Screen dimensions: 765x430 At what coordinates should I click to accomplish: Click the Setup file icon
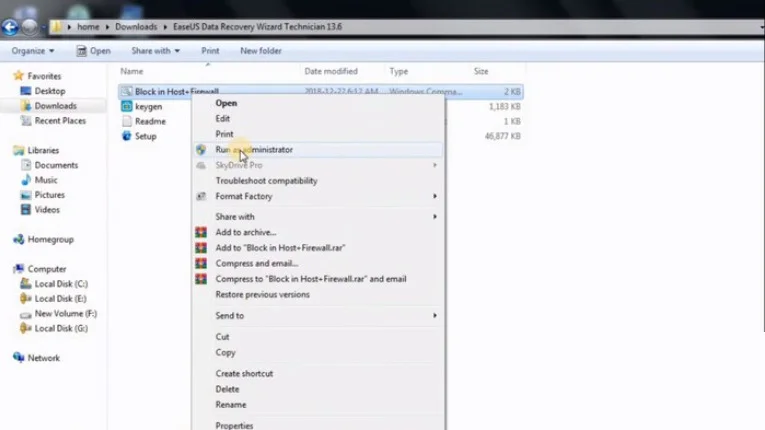(x=127, y=136)
